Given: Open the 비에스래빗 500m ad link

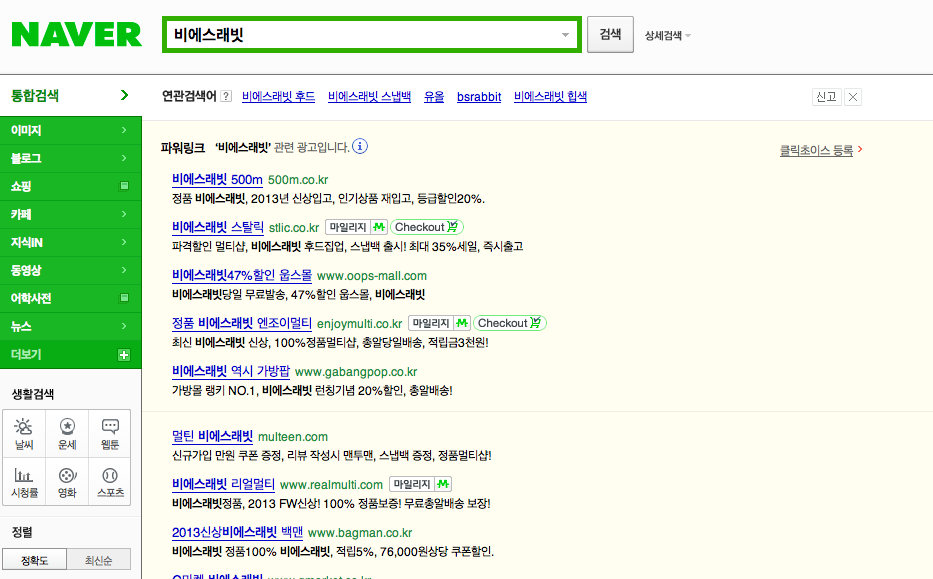Looking at the screenshot, I should click(x=217, y=179).
